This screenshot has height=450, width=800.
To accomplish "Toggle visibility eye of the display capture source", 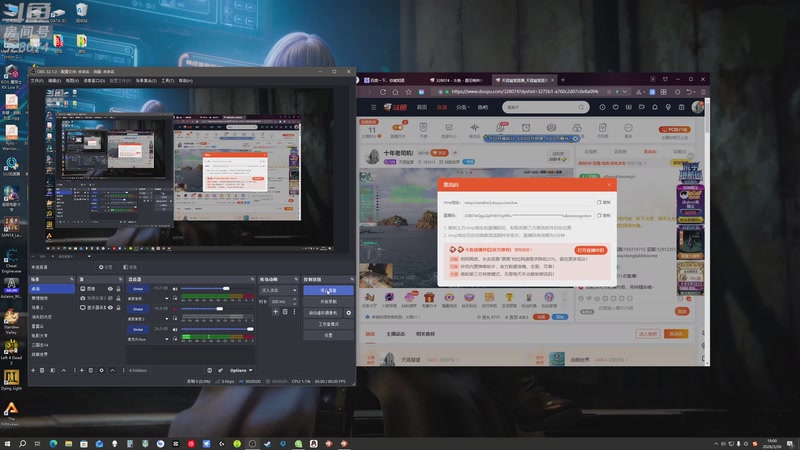I will click(110, 308).
